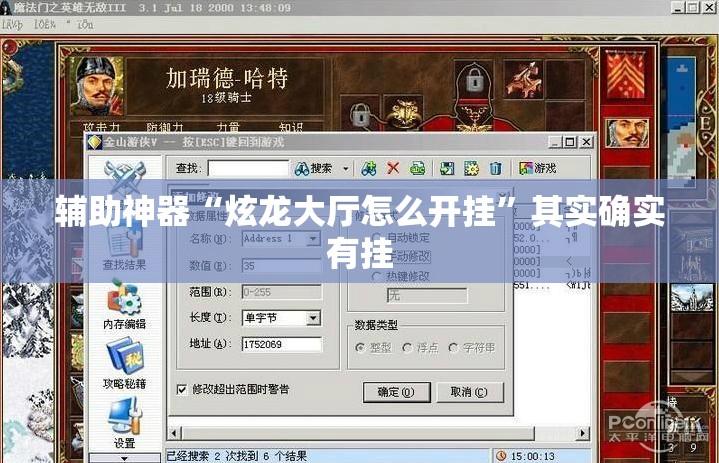This screenshot has height=463, width=719.
Task: Click the hotkey box showing 无
Action: pos(427,296)
